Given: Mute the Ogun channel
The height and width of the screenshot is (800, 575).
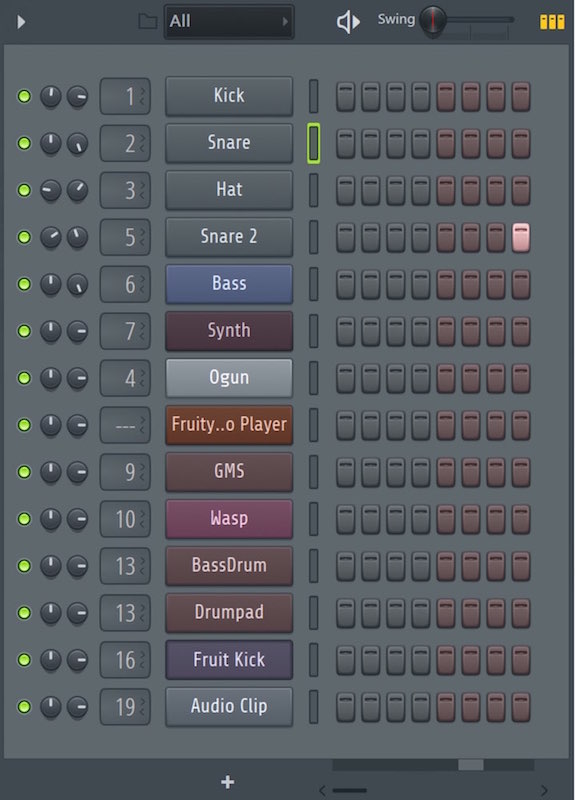Looking at the screenshot, I should (24, 378).
